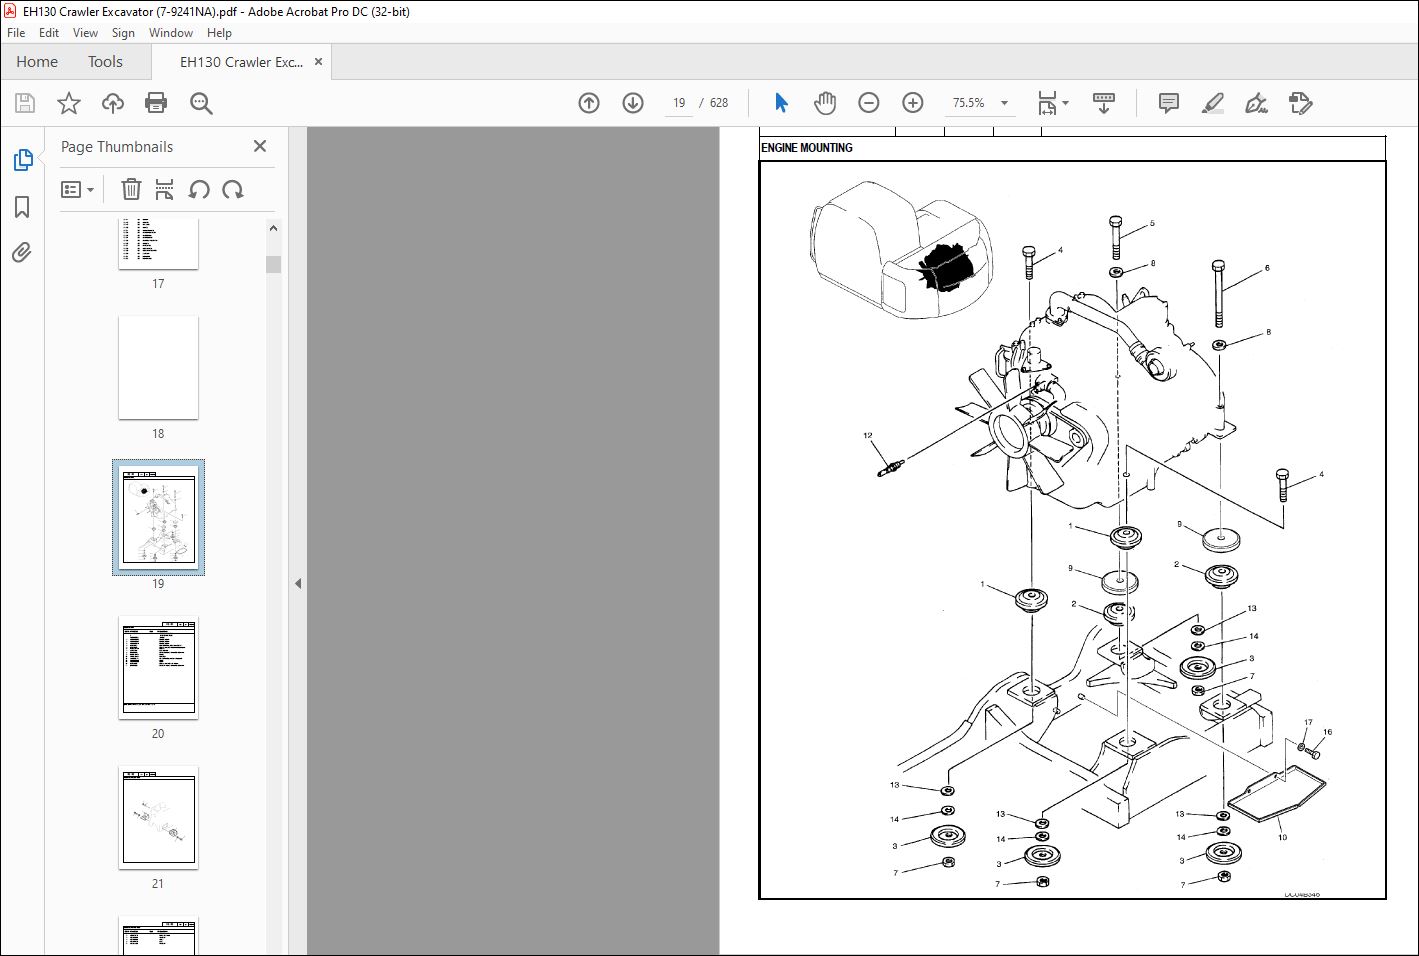Expand fit page options arrow
The width and height of the screenshot is (1419, 956).
1065,103
